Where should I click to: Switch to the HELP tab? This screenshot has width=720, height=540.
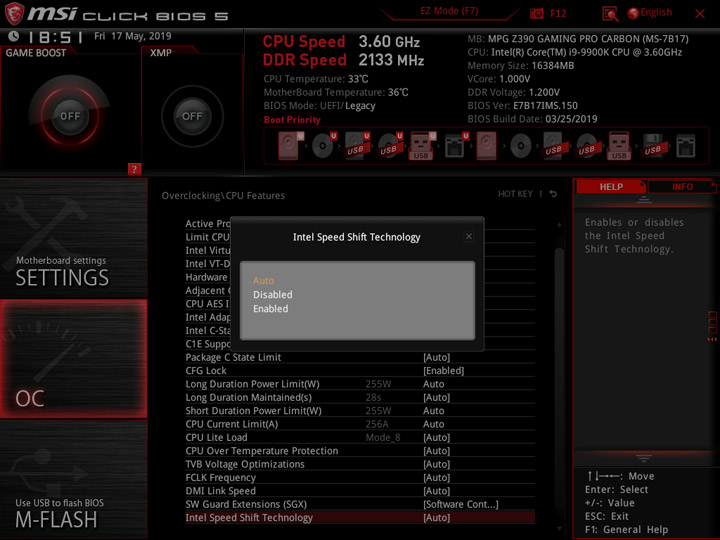pyautogui.click(x=611, y=186)
